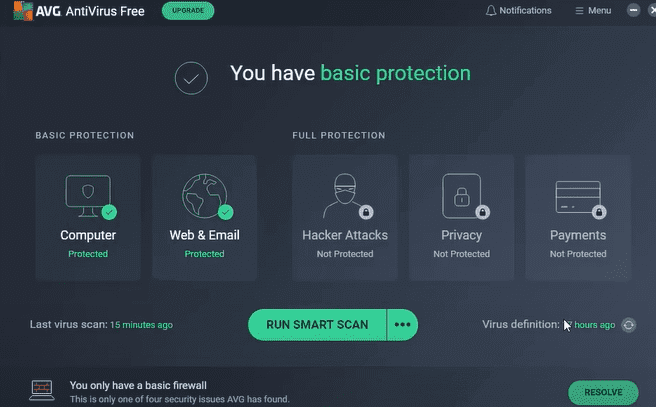Image resolution: width=656 pixels, height=407 pixels.
Task: Click the Notifications bell icon
Action: [490, 11]
